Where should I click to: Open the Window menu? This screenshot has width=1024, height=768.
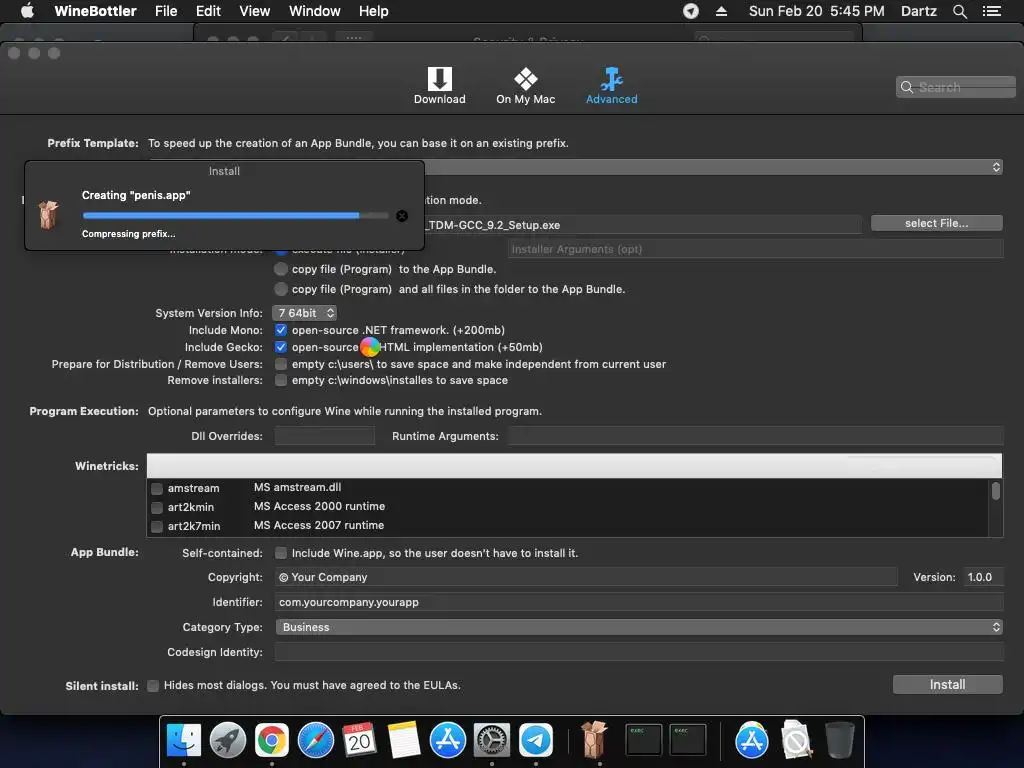coord(315,11)
